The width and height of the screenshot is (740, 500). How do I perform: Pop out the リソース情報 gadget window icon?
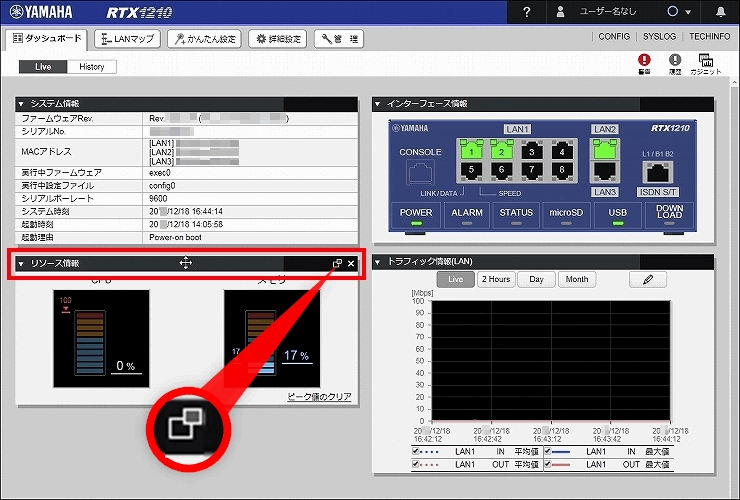point(337,263)
